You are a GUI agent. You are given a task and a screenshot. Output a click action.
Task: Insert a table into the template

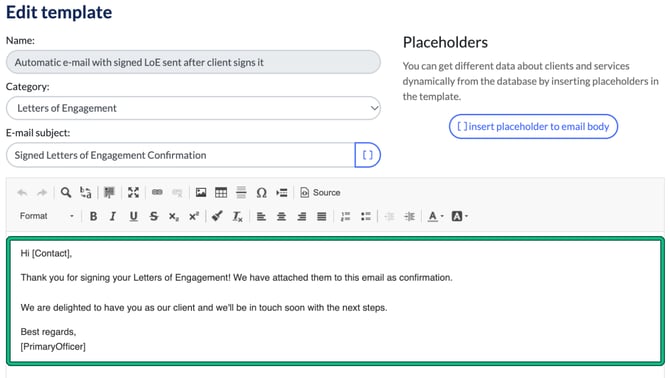(221, 193)
